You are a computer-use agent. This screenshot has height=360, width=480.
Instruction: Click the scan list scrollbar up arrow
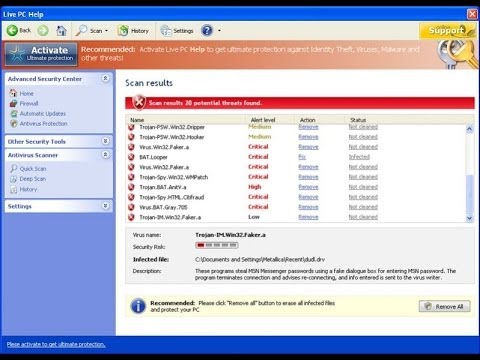[x=469, y=129]
